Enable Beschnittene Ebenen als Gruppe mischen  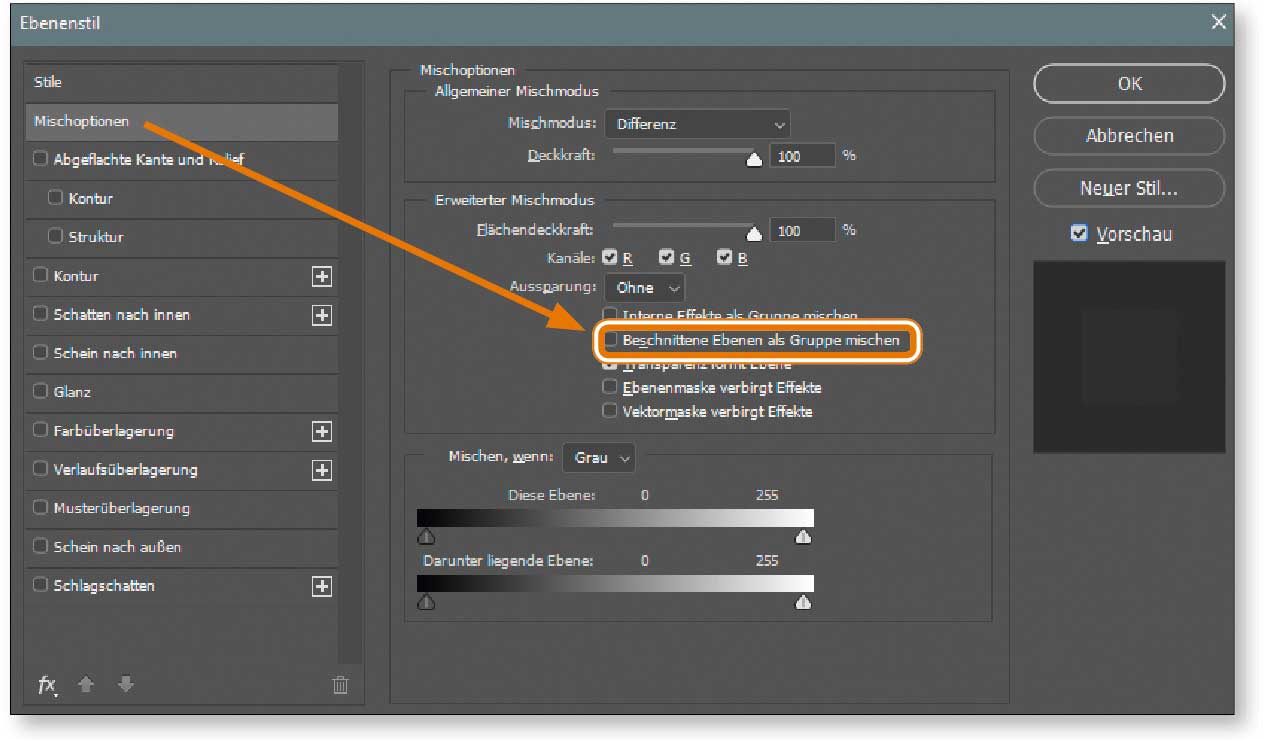(x=610, y=341)
